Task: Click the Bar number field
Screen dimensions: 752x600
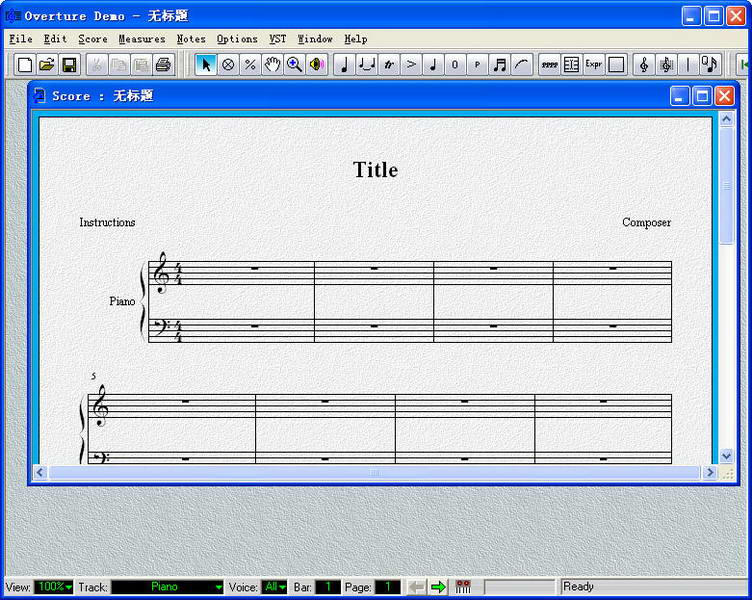Action: pyautogui.click(x=328, y=587)
